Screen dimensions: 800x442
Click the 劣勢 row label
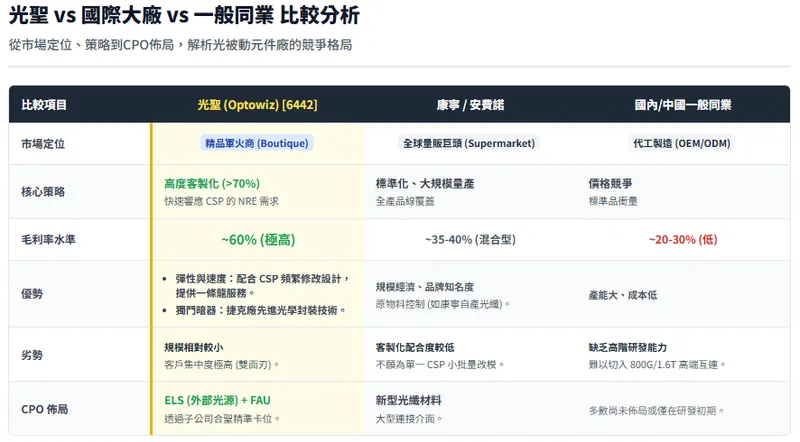point(32,355)
